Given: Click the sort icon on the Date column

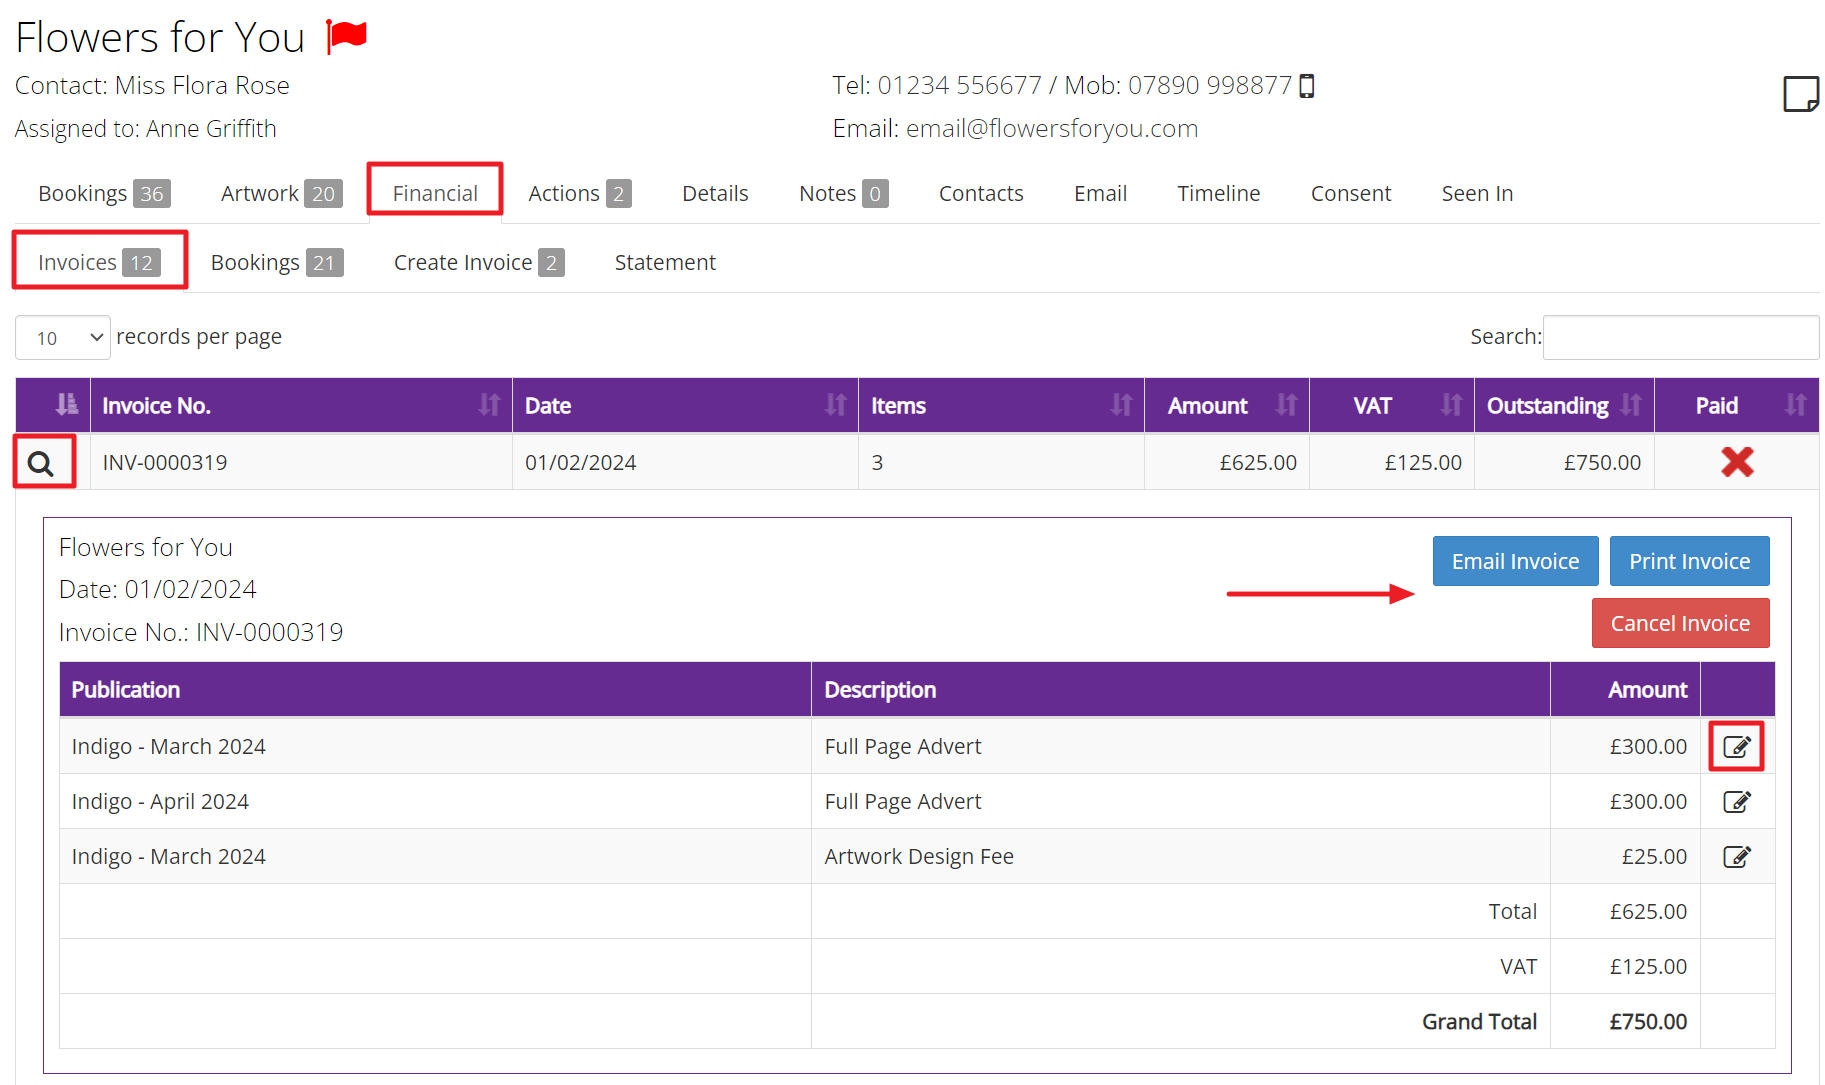Looking at the screenshot, I should 836,405.
